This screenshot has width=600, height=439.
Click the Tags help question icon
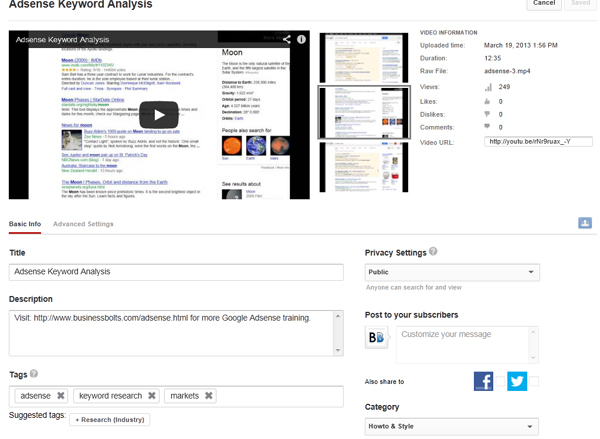(x=34, y=374)
